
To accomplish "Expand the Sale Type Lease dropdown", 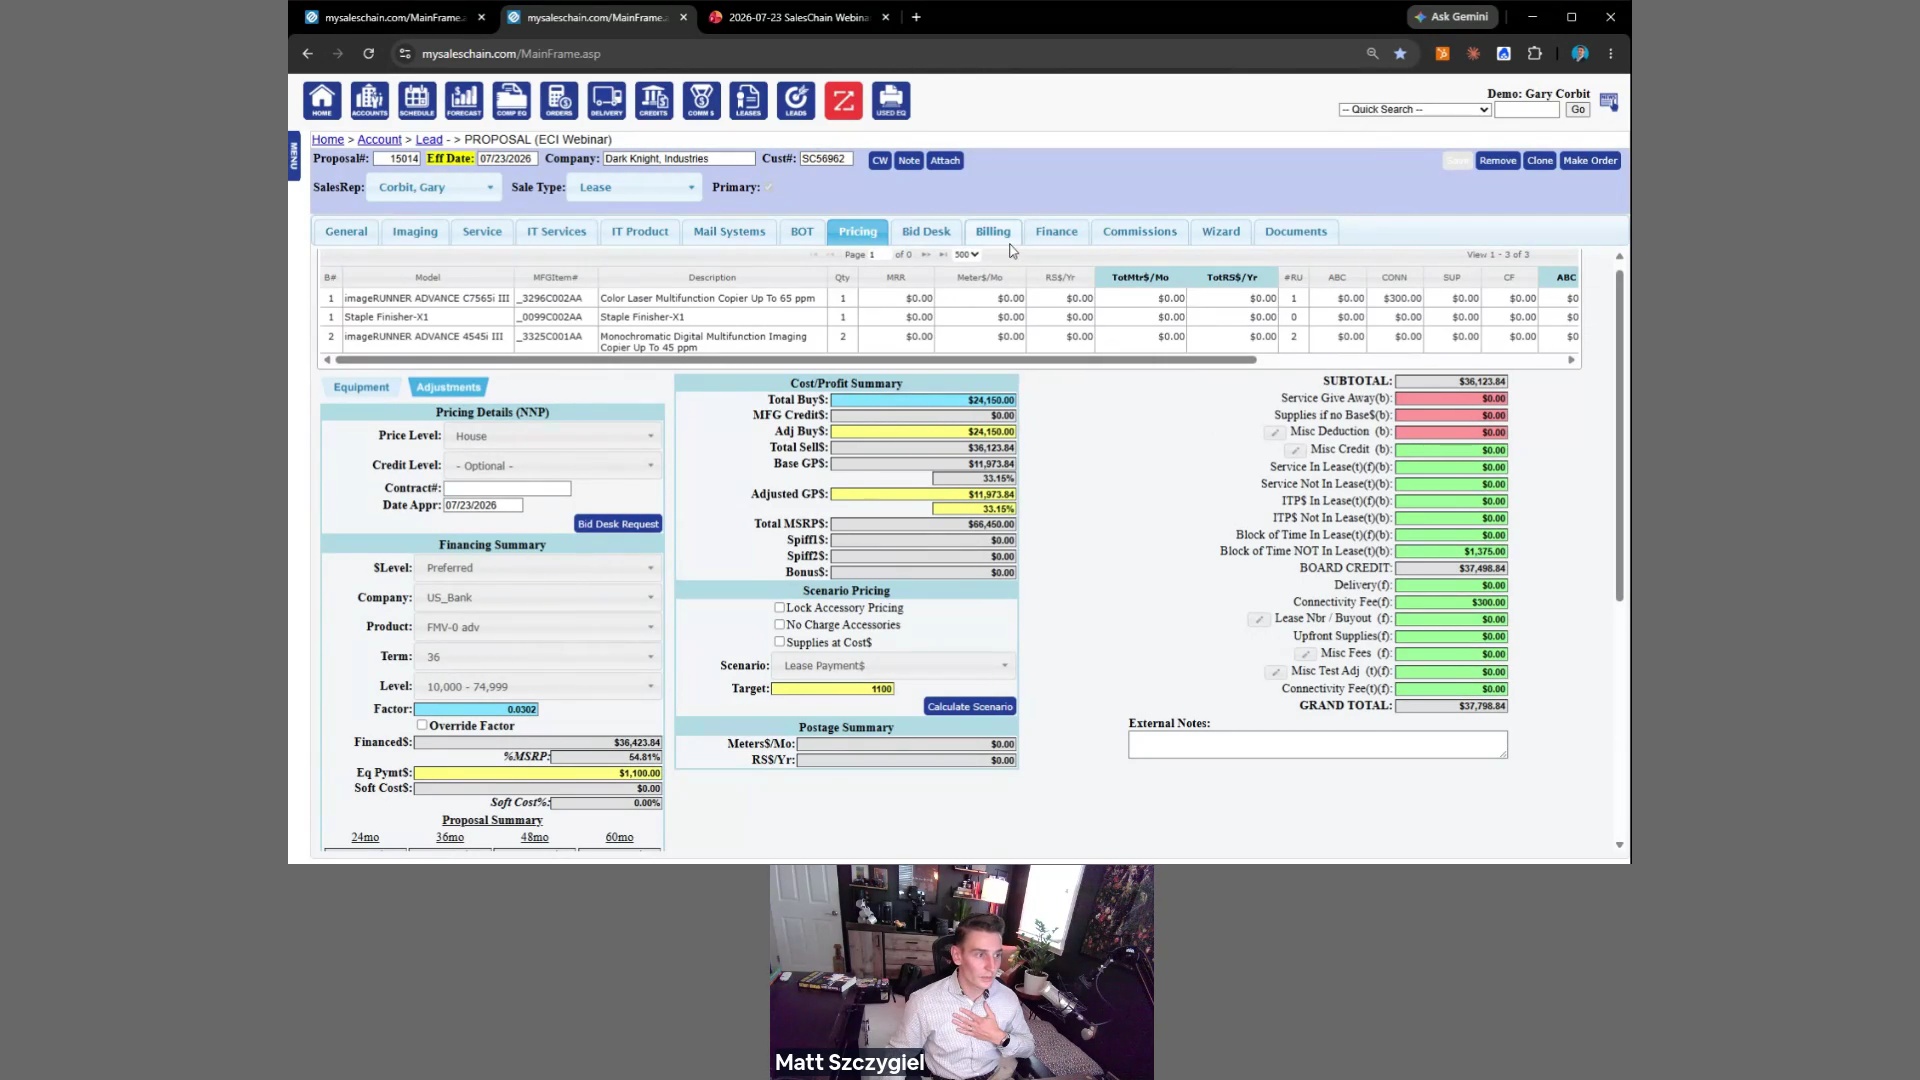I will click(634, 187).
